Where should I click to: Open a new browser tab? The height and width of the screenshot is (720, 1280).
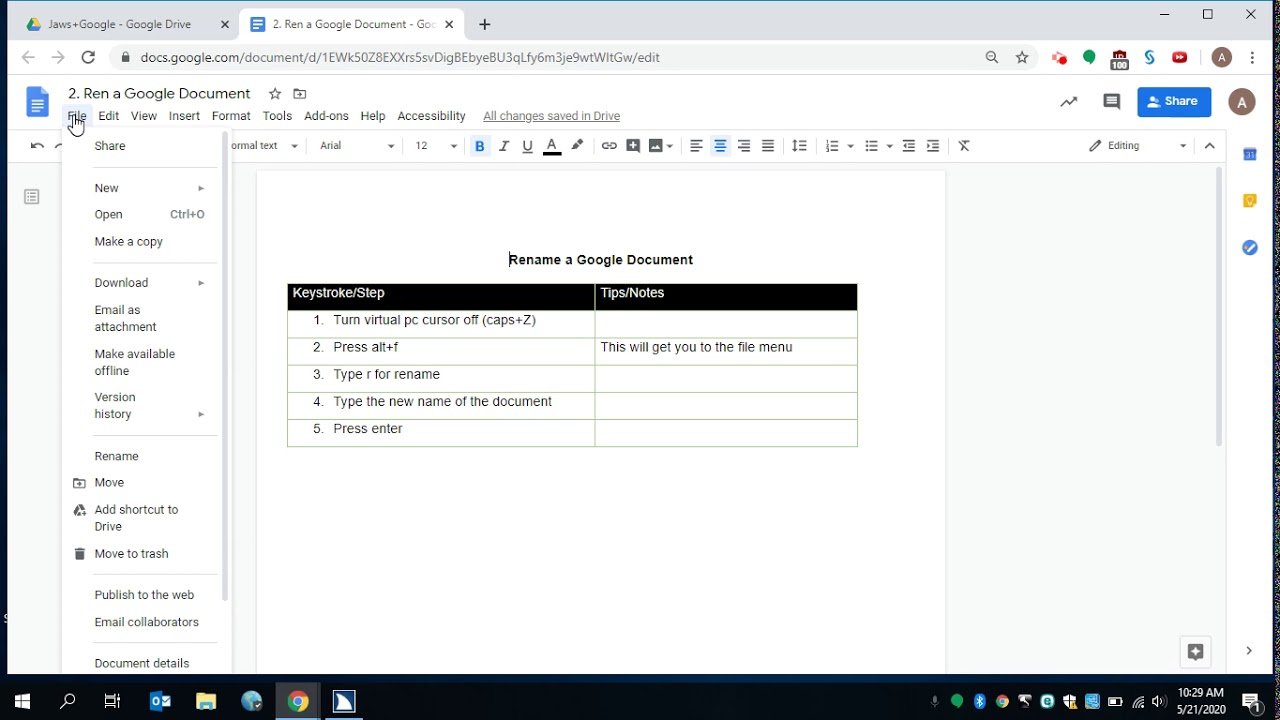pyautogui.click(x=485, y=24)
